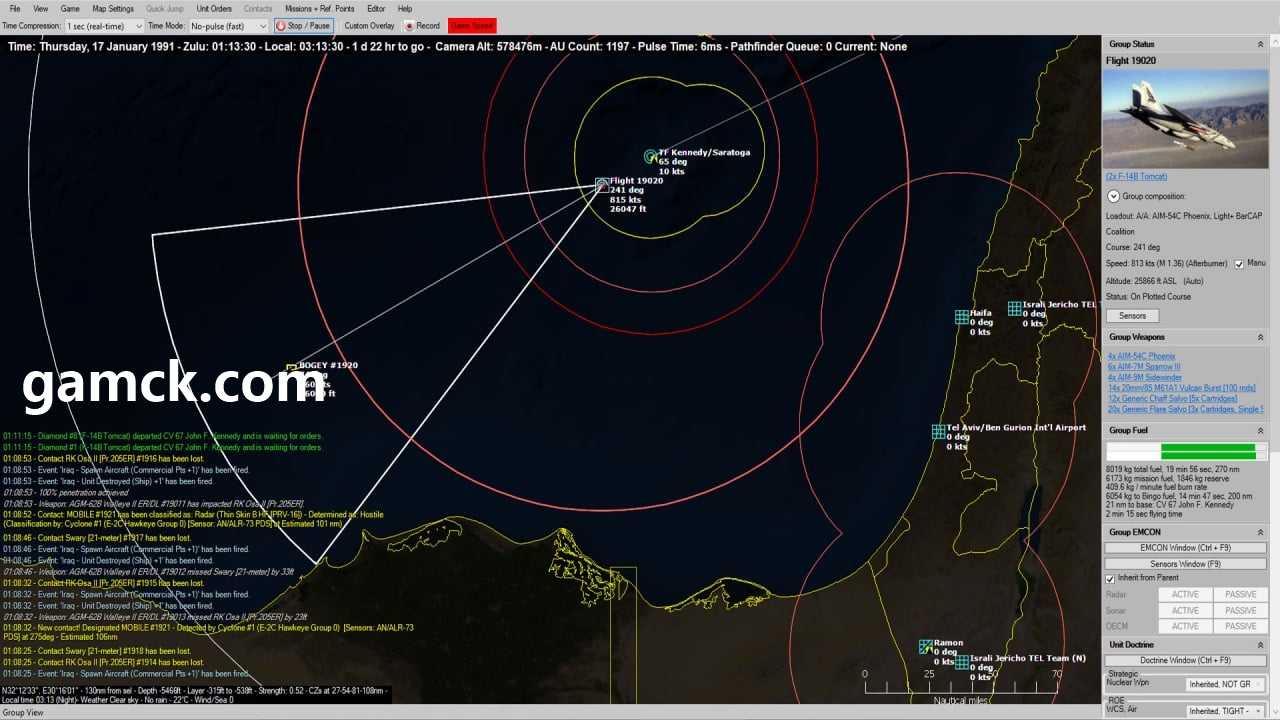Collapse the Group Status panel
1280x720 pixels.
click(1260, 45)
